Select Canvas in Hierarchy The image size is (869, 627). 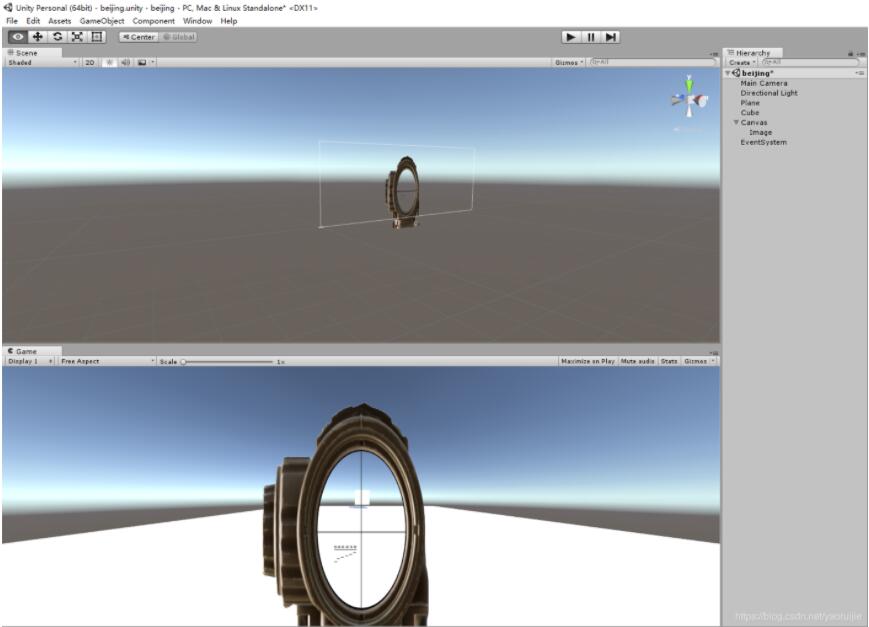[754, 123]
